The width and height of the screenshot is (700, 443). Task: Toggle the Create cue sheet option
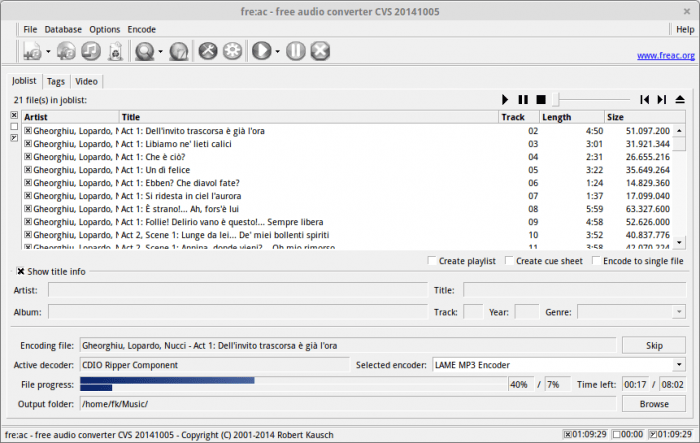(x=510, y=261)
